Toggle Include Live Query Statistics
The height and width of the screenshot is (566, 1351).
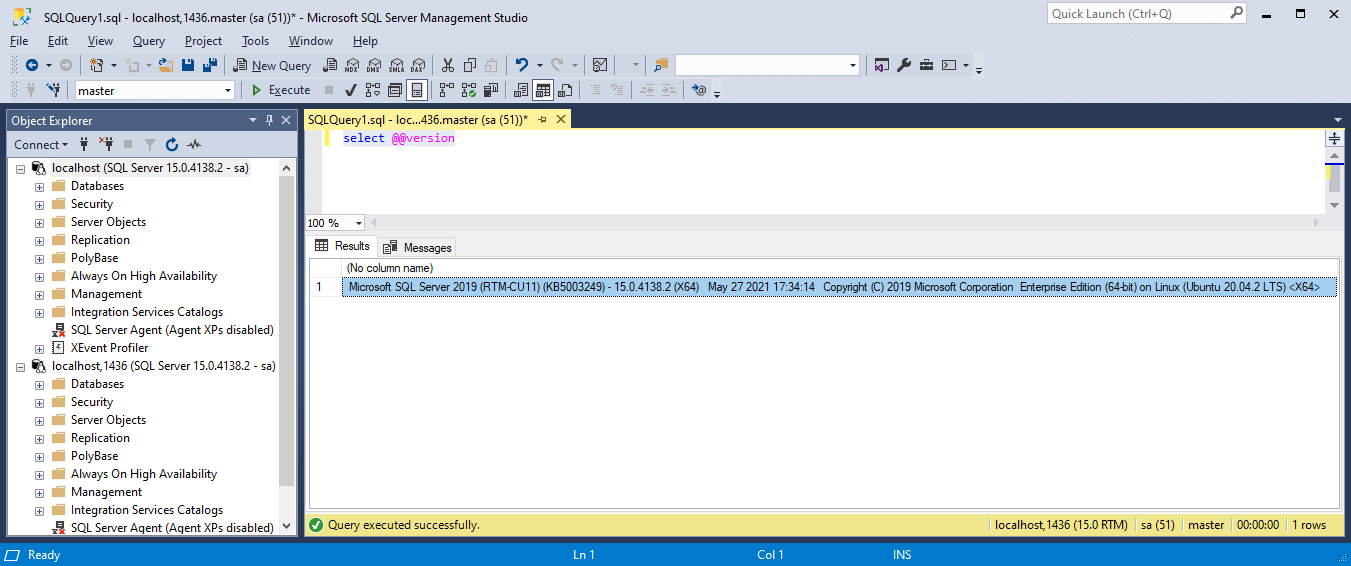tap(469, 90)
